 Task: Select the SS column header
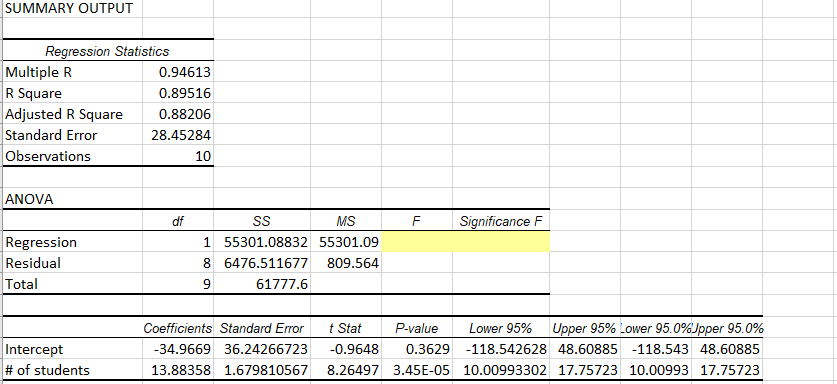coord(262,221)
